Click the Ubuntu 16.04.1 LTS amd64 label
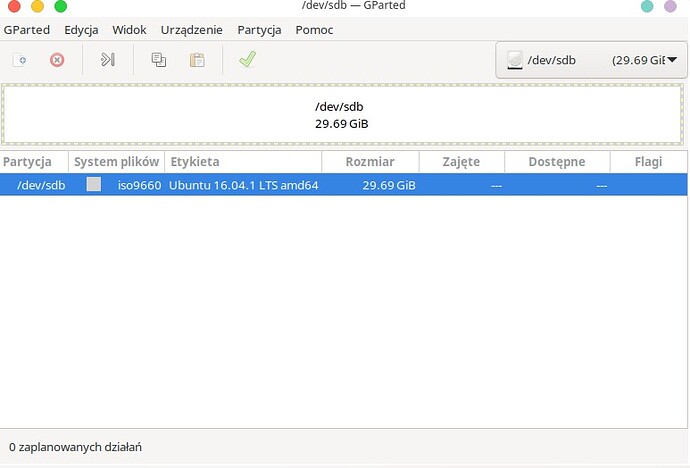This screenshot has height=468, width=690. (243, 185)
